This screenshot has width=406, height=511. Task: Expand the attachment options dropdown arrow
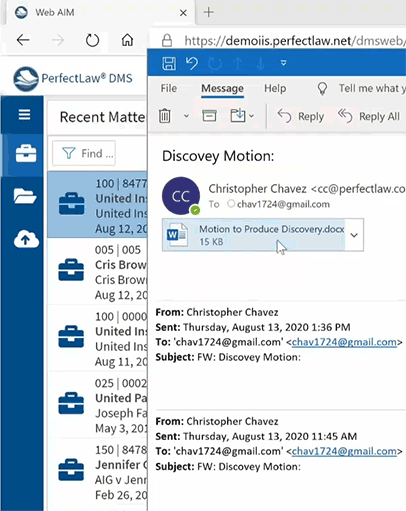[x=354, y=235]
